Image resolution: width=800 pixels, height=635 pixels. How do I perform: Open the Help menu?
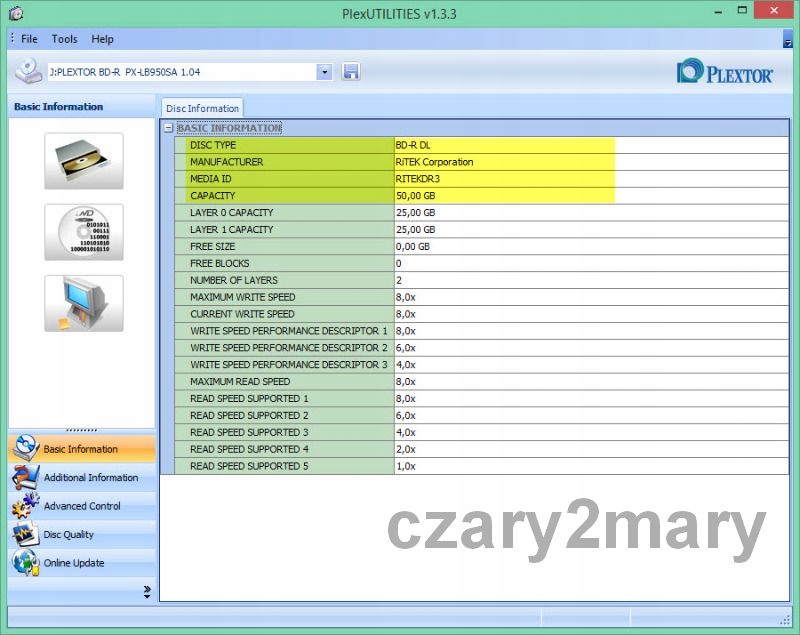102,39
